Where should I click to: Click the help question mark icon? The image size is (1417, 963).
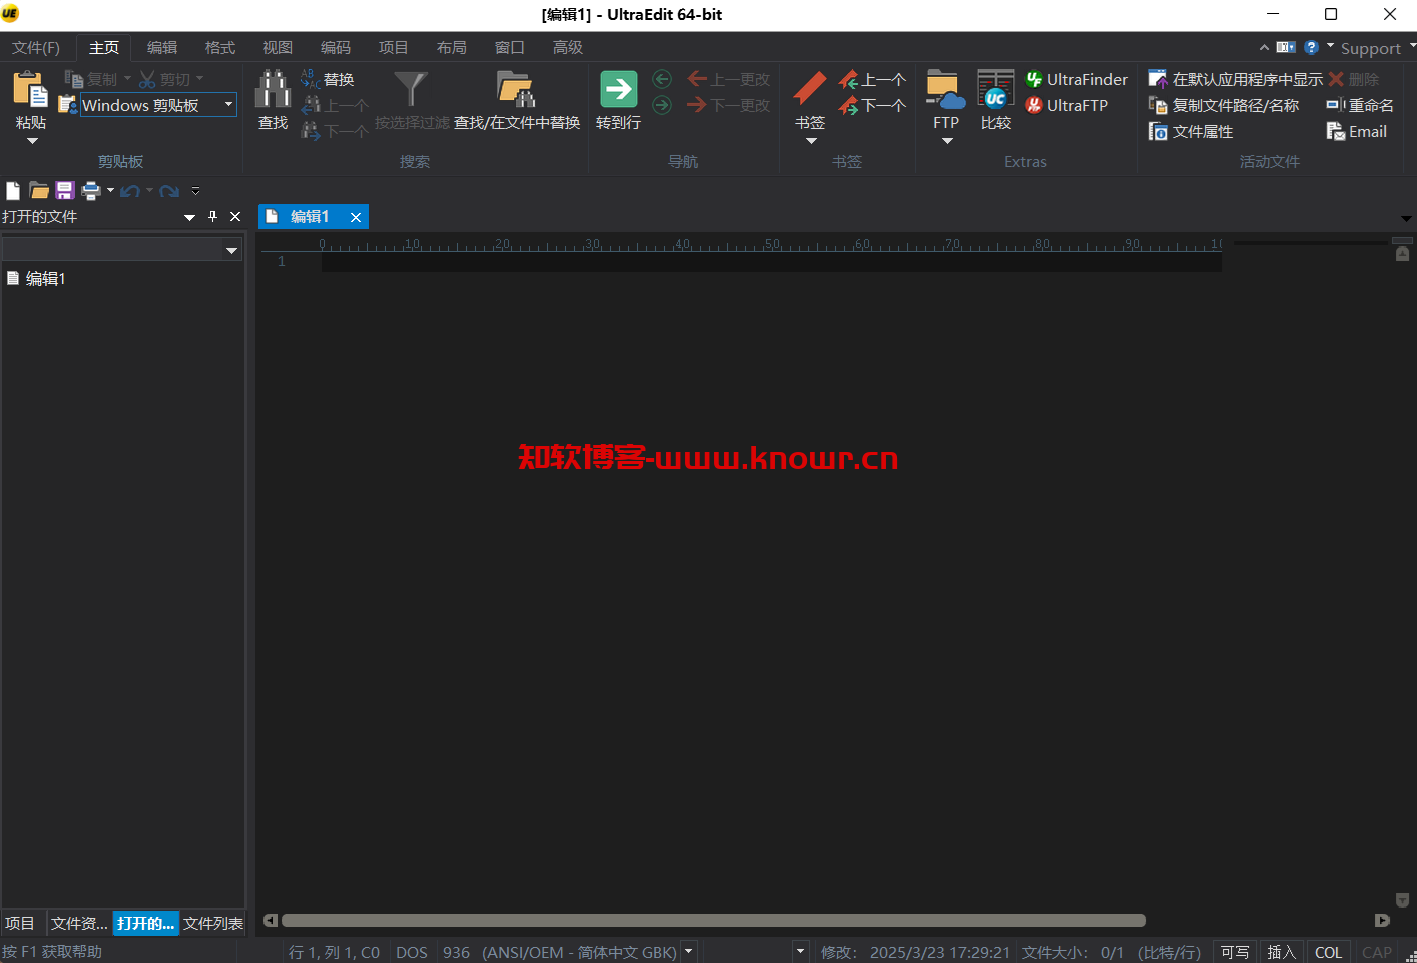point(1311,47)
